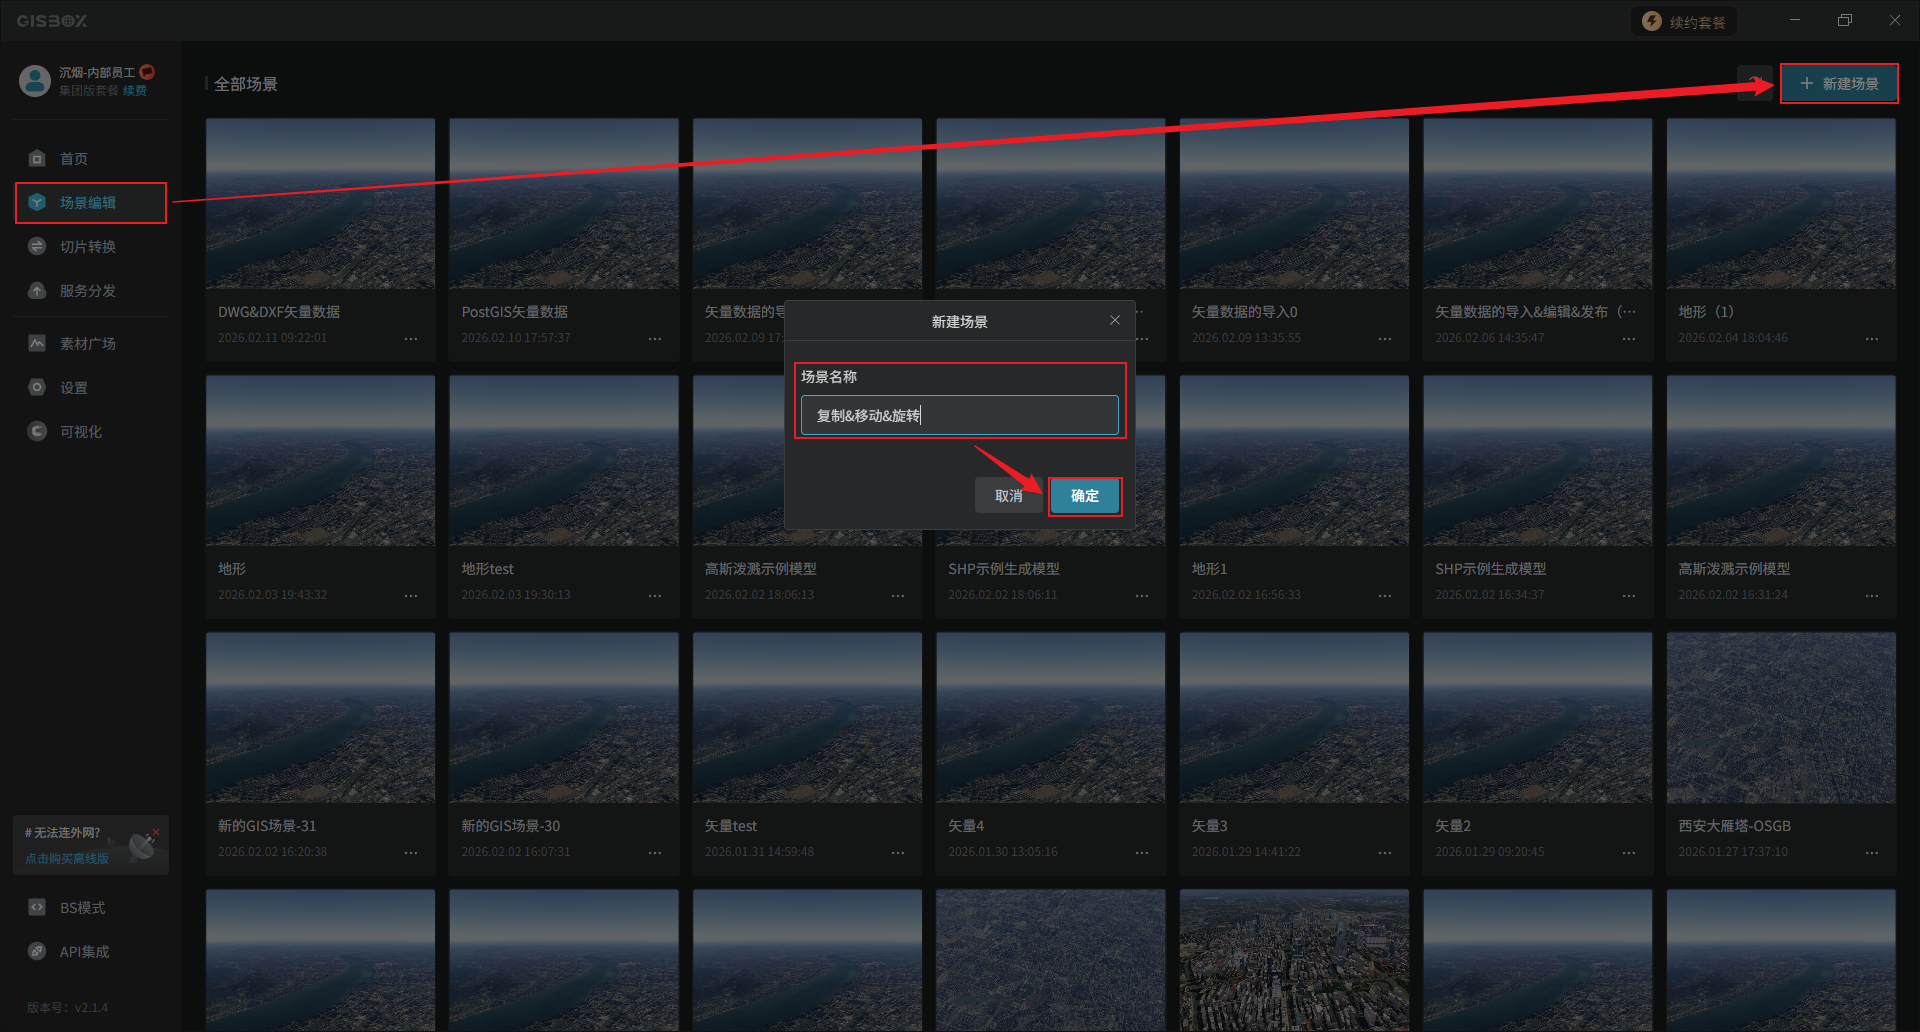Click the 首页 home icon in sidebar
Image resolution: width=1920 pixels, height=1032 pixels.
[37, 158]
